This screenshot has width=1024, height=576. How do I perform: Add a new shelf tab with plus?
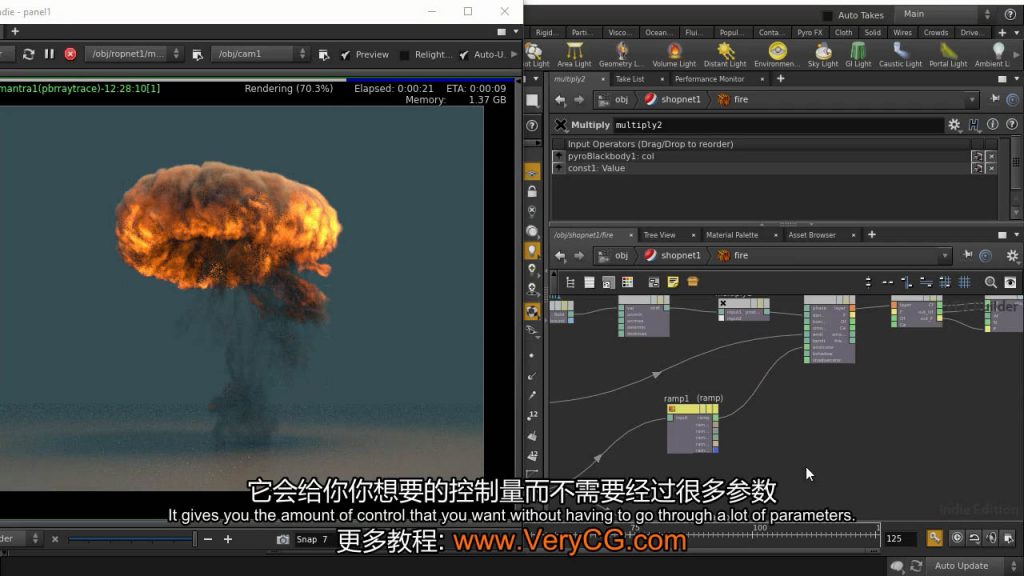coord(1002,33)
